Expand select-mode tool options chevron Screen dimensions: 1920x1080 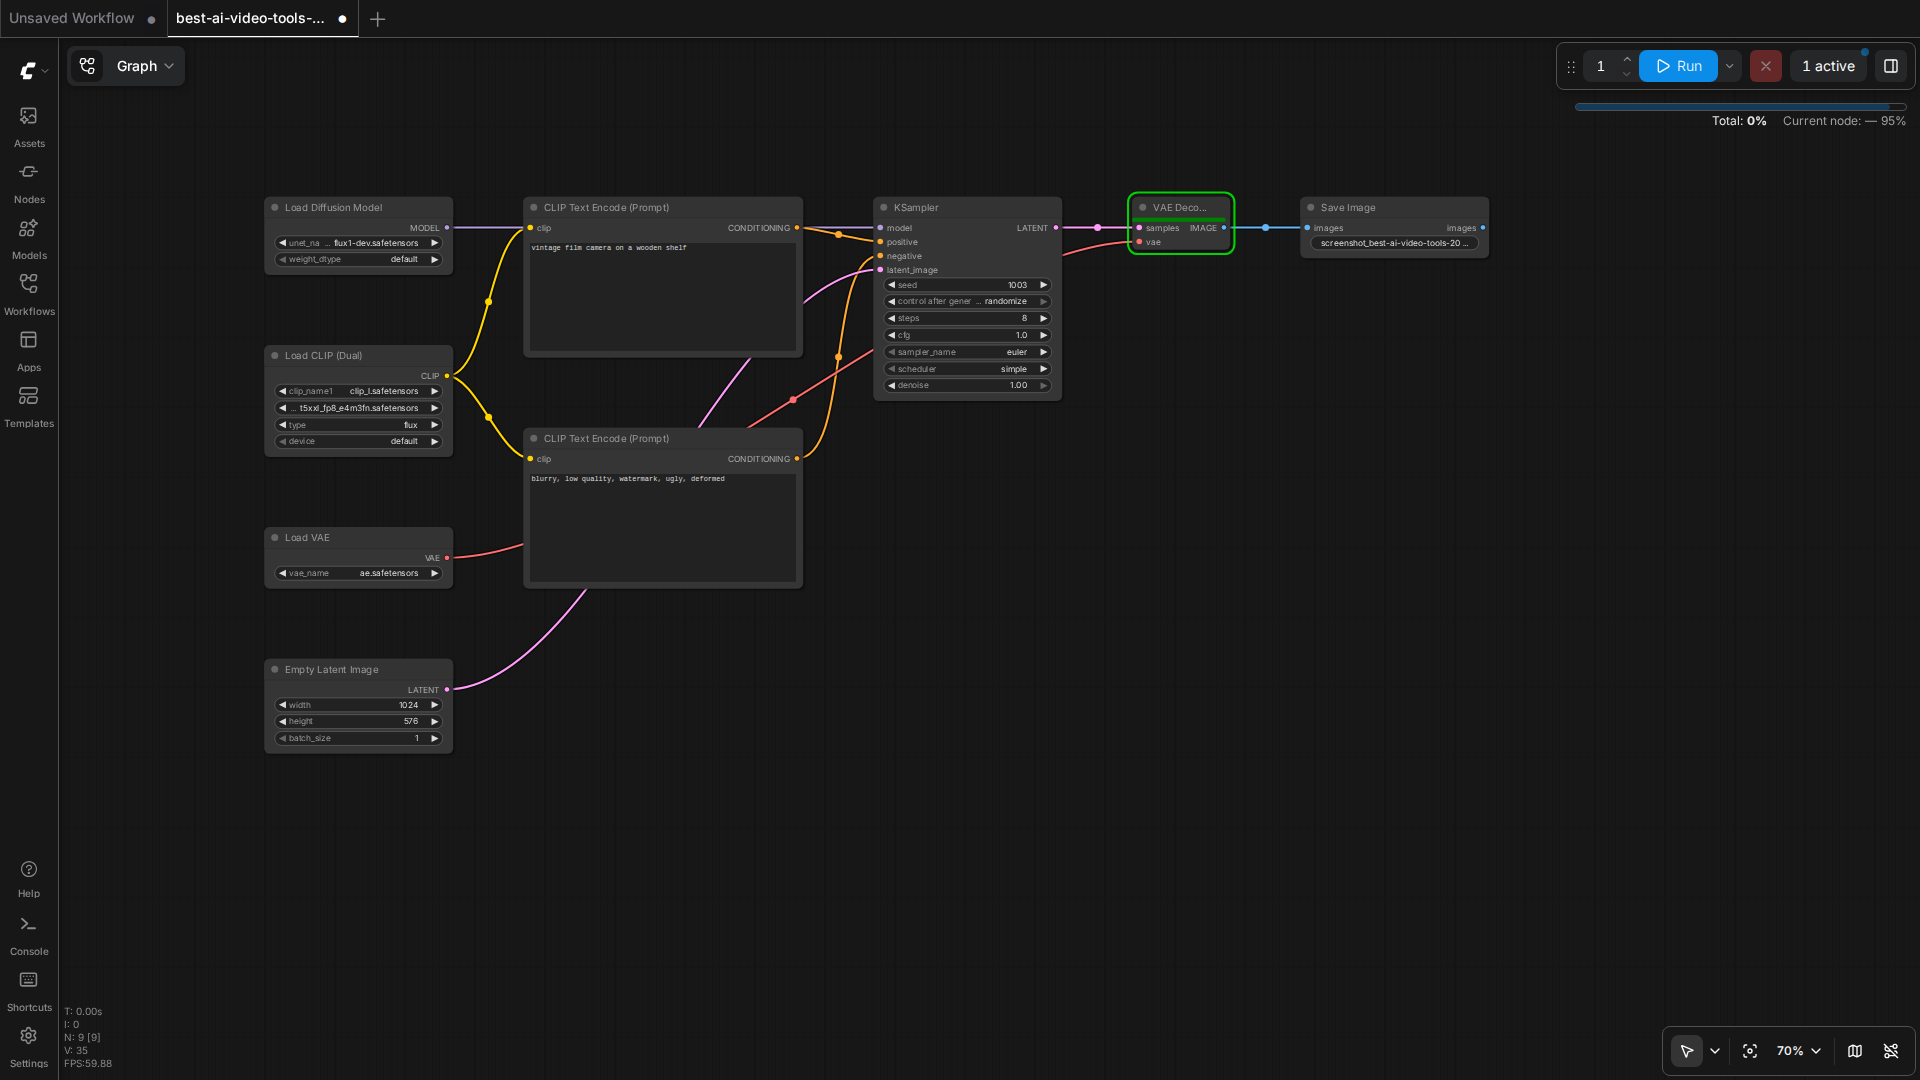pyautogui.click(x=1715, y=1051)
